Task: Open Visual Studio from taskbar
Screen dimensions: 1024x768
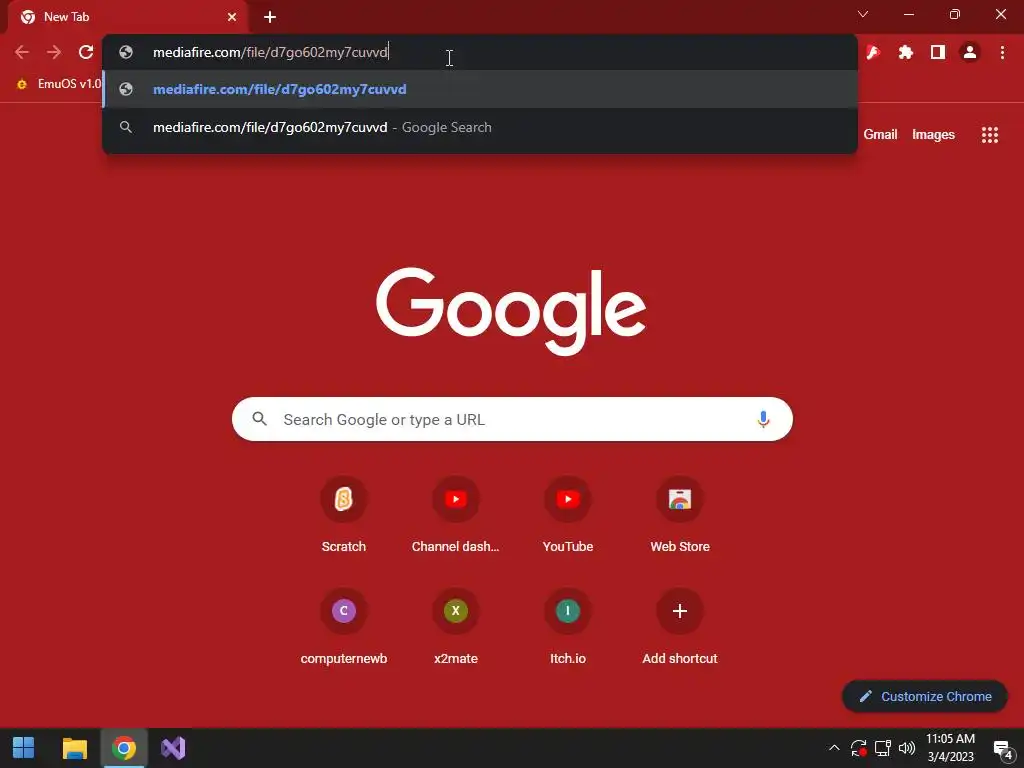Action: click(x=173, y=748)
